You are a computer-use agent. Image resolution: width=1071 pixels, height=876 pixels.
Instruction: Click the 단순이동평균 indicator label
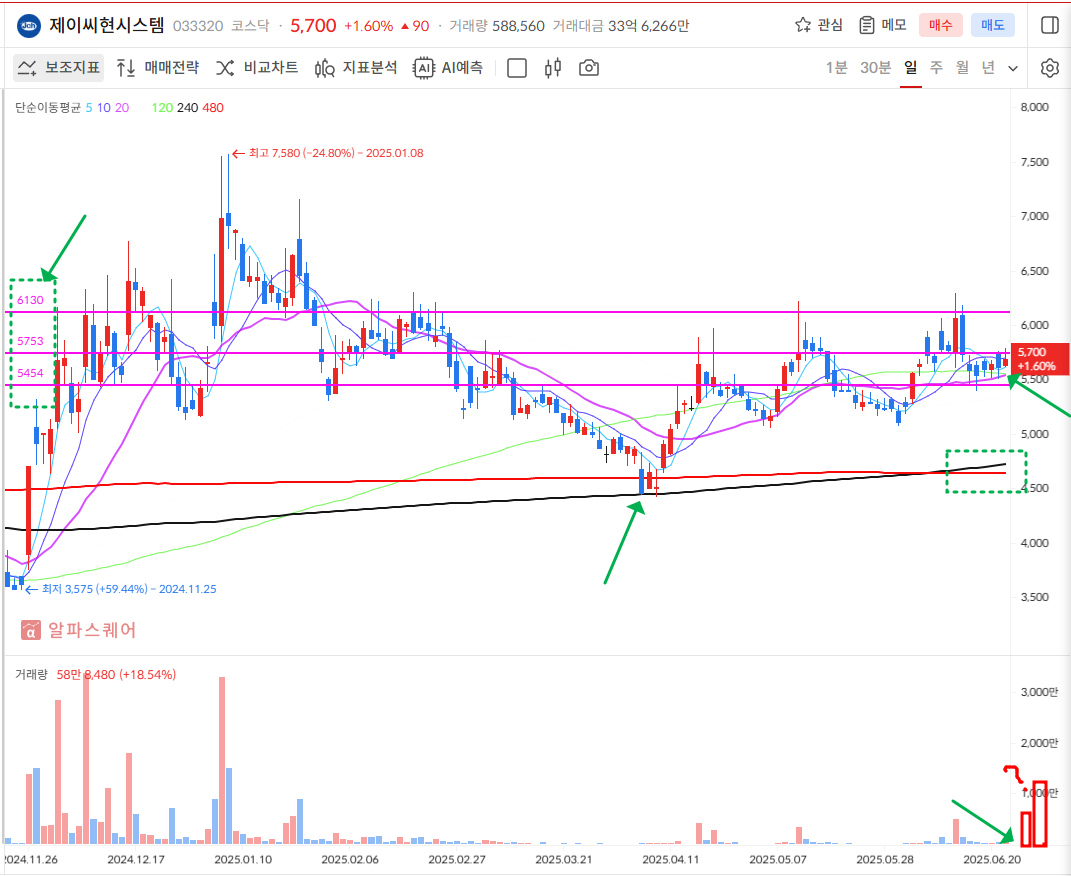click(x=48, y=108)
